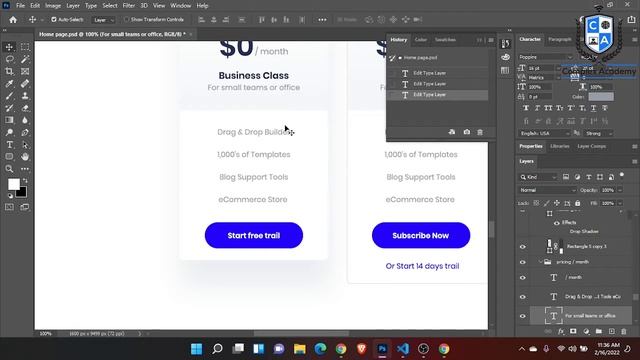
Task: Select the Path Selection tool
Action: [25, 144]
